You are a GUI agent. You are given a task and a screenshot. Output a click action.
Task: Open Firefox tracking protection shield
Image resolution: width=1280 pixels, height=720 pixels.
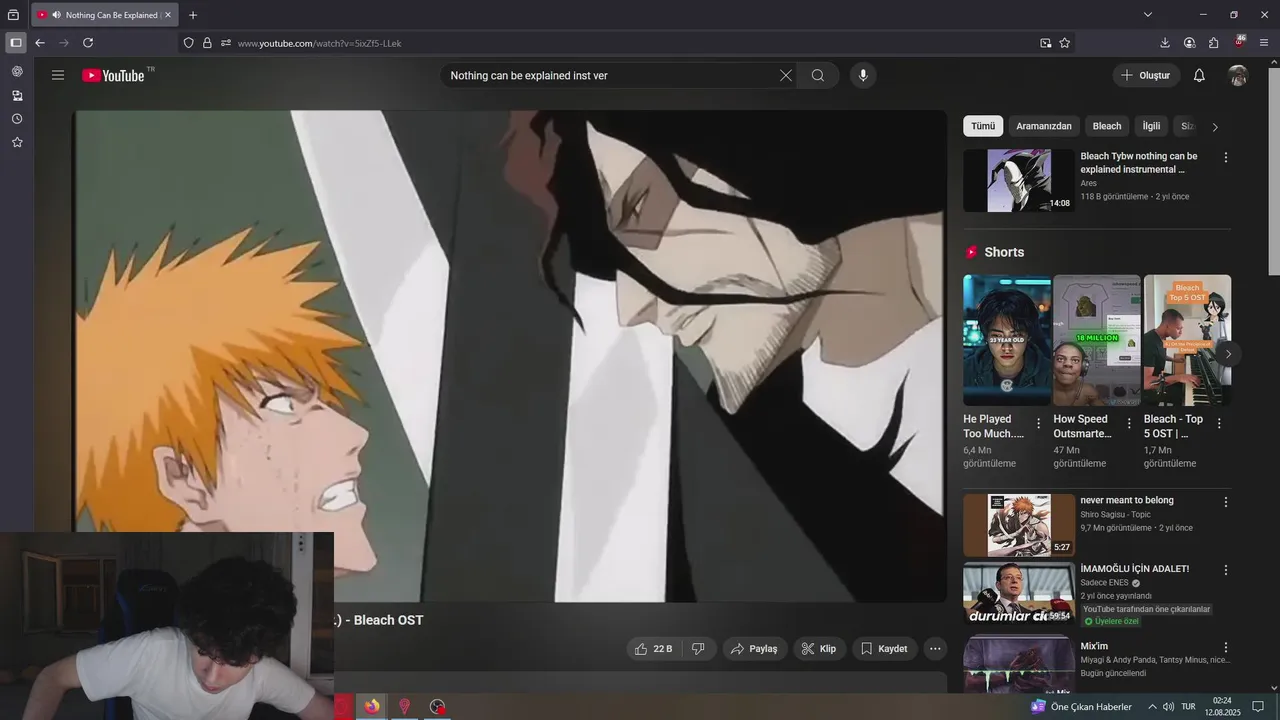coord(188,43)
